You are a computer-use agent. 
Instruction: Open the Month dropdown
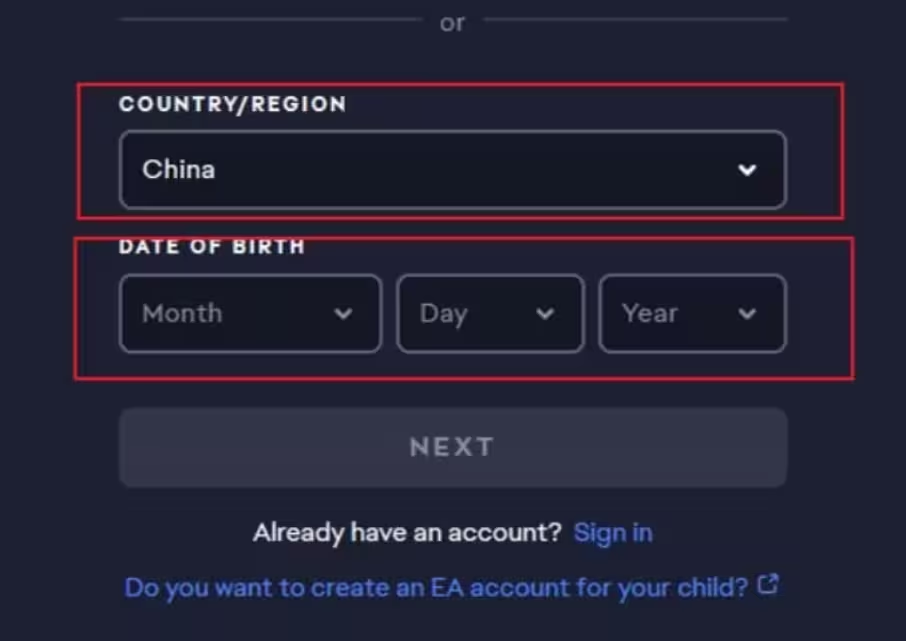[x=250, y=313]
